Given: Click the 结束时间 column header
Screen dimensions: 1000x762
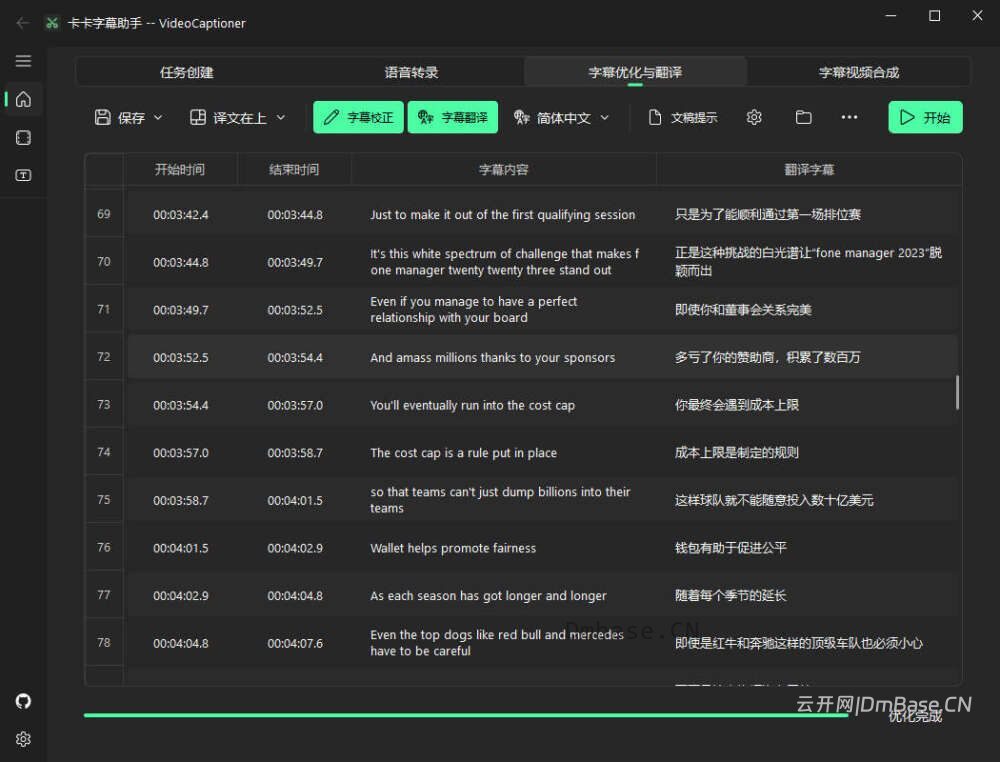Looking at the screenshot, I should (x=294, y=170).
